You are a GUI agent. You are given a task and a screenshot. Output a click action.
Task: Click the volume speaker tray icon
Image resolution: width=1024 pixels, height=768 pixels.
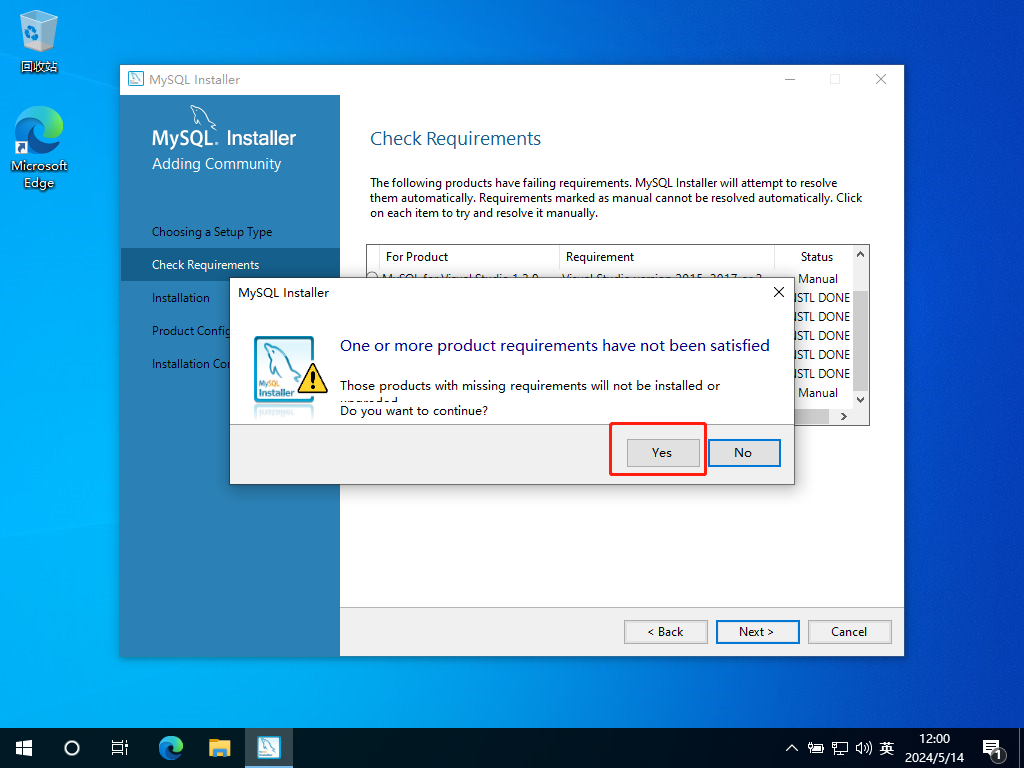[x=863, y=748]
